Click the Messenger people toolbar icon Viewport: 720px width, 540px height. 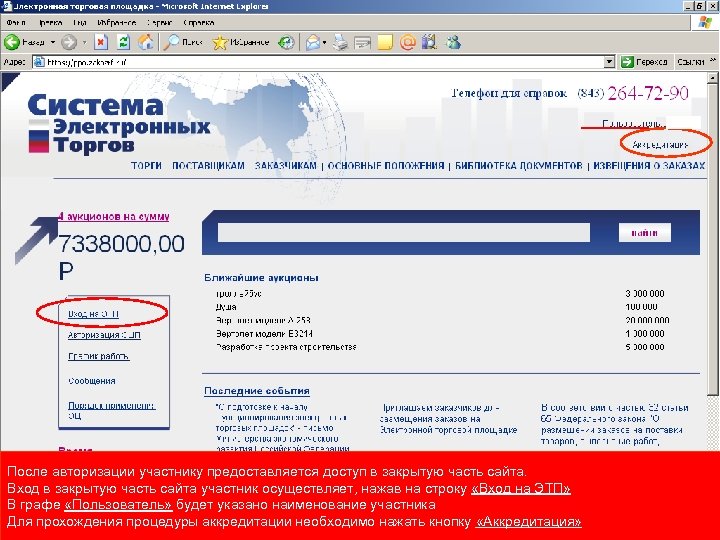pyautogui.click(x=453, y=42)
